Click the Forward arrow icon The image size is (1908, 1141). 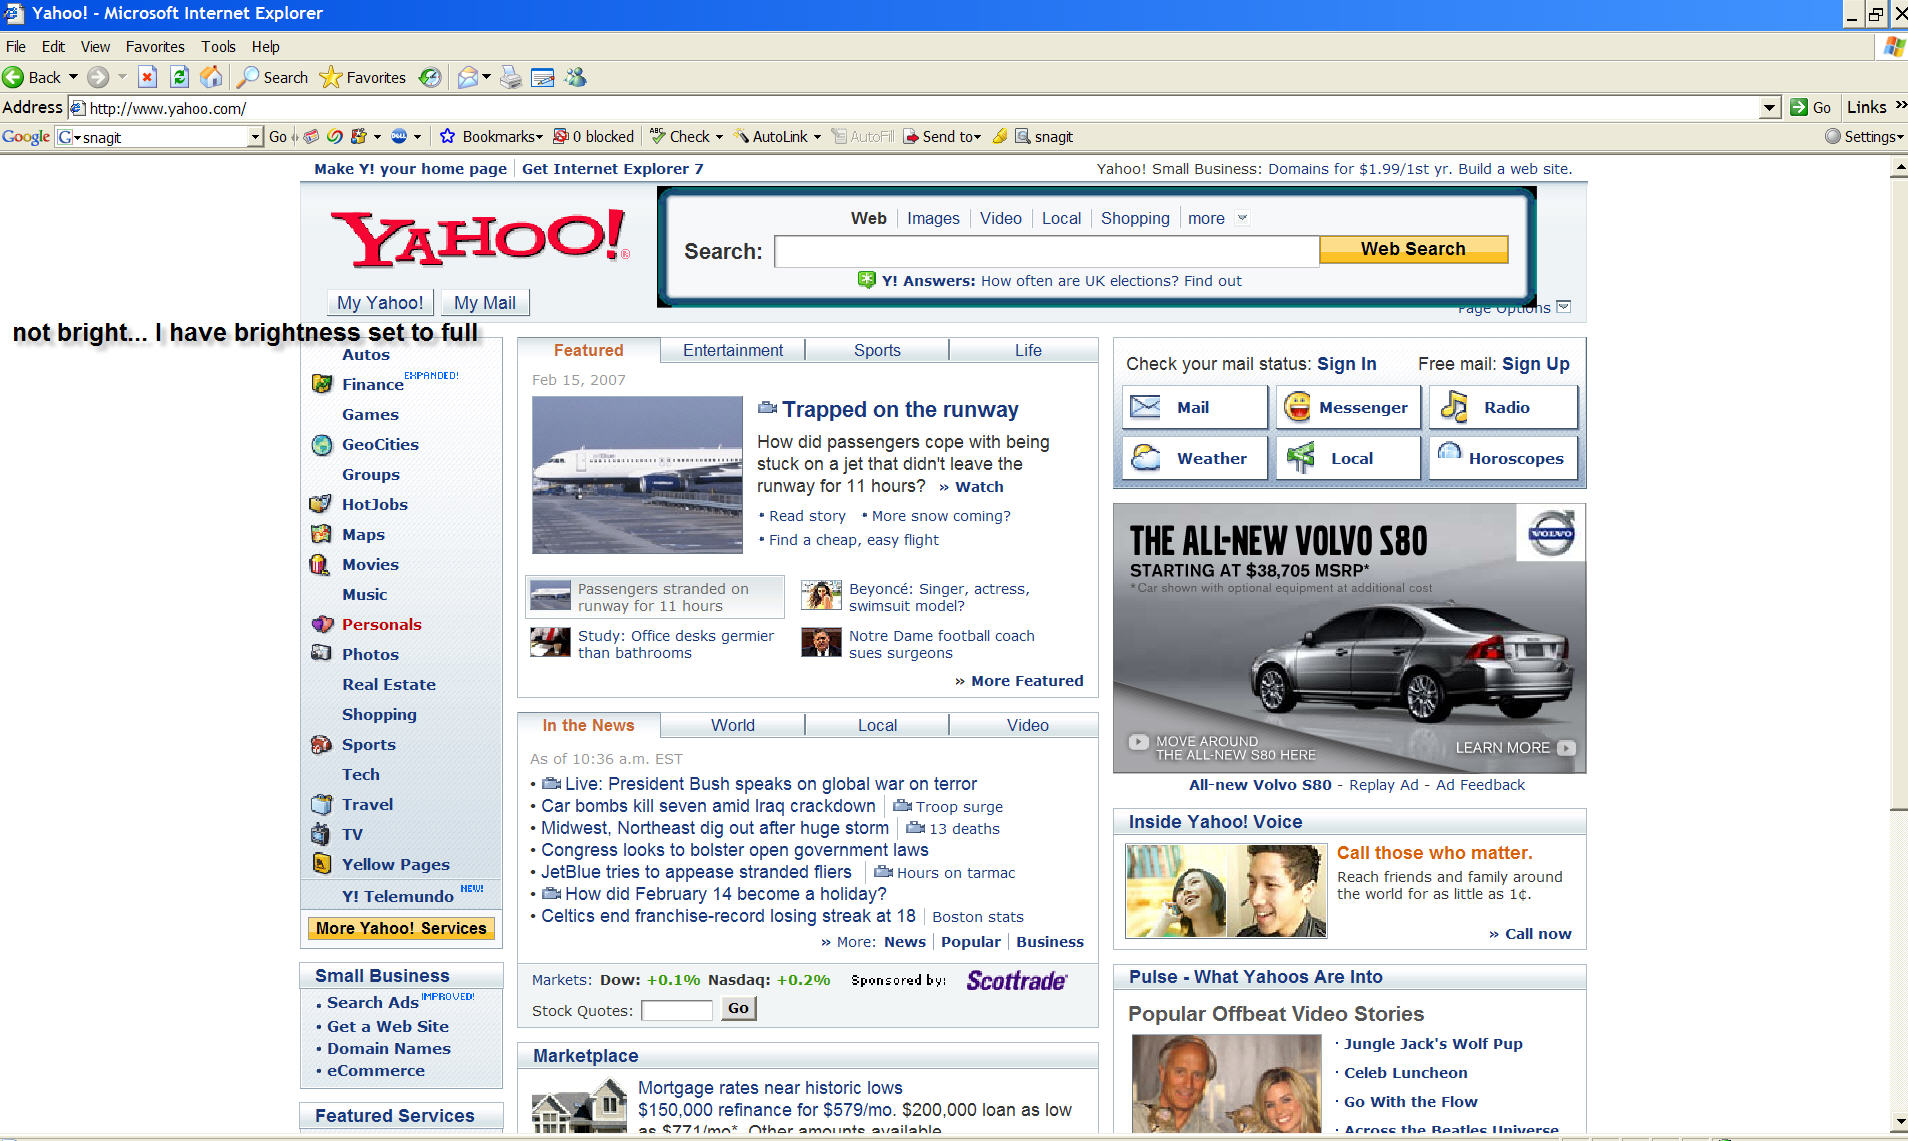[98, 77]
